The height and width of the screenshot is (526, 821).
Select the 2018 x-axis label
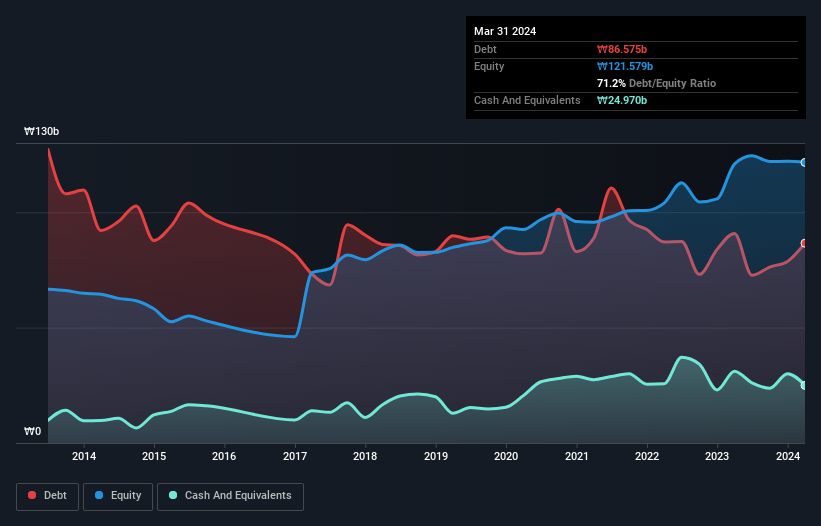(365, 456)
